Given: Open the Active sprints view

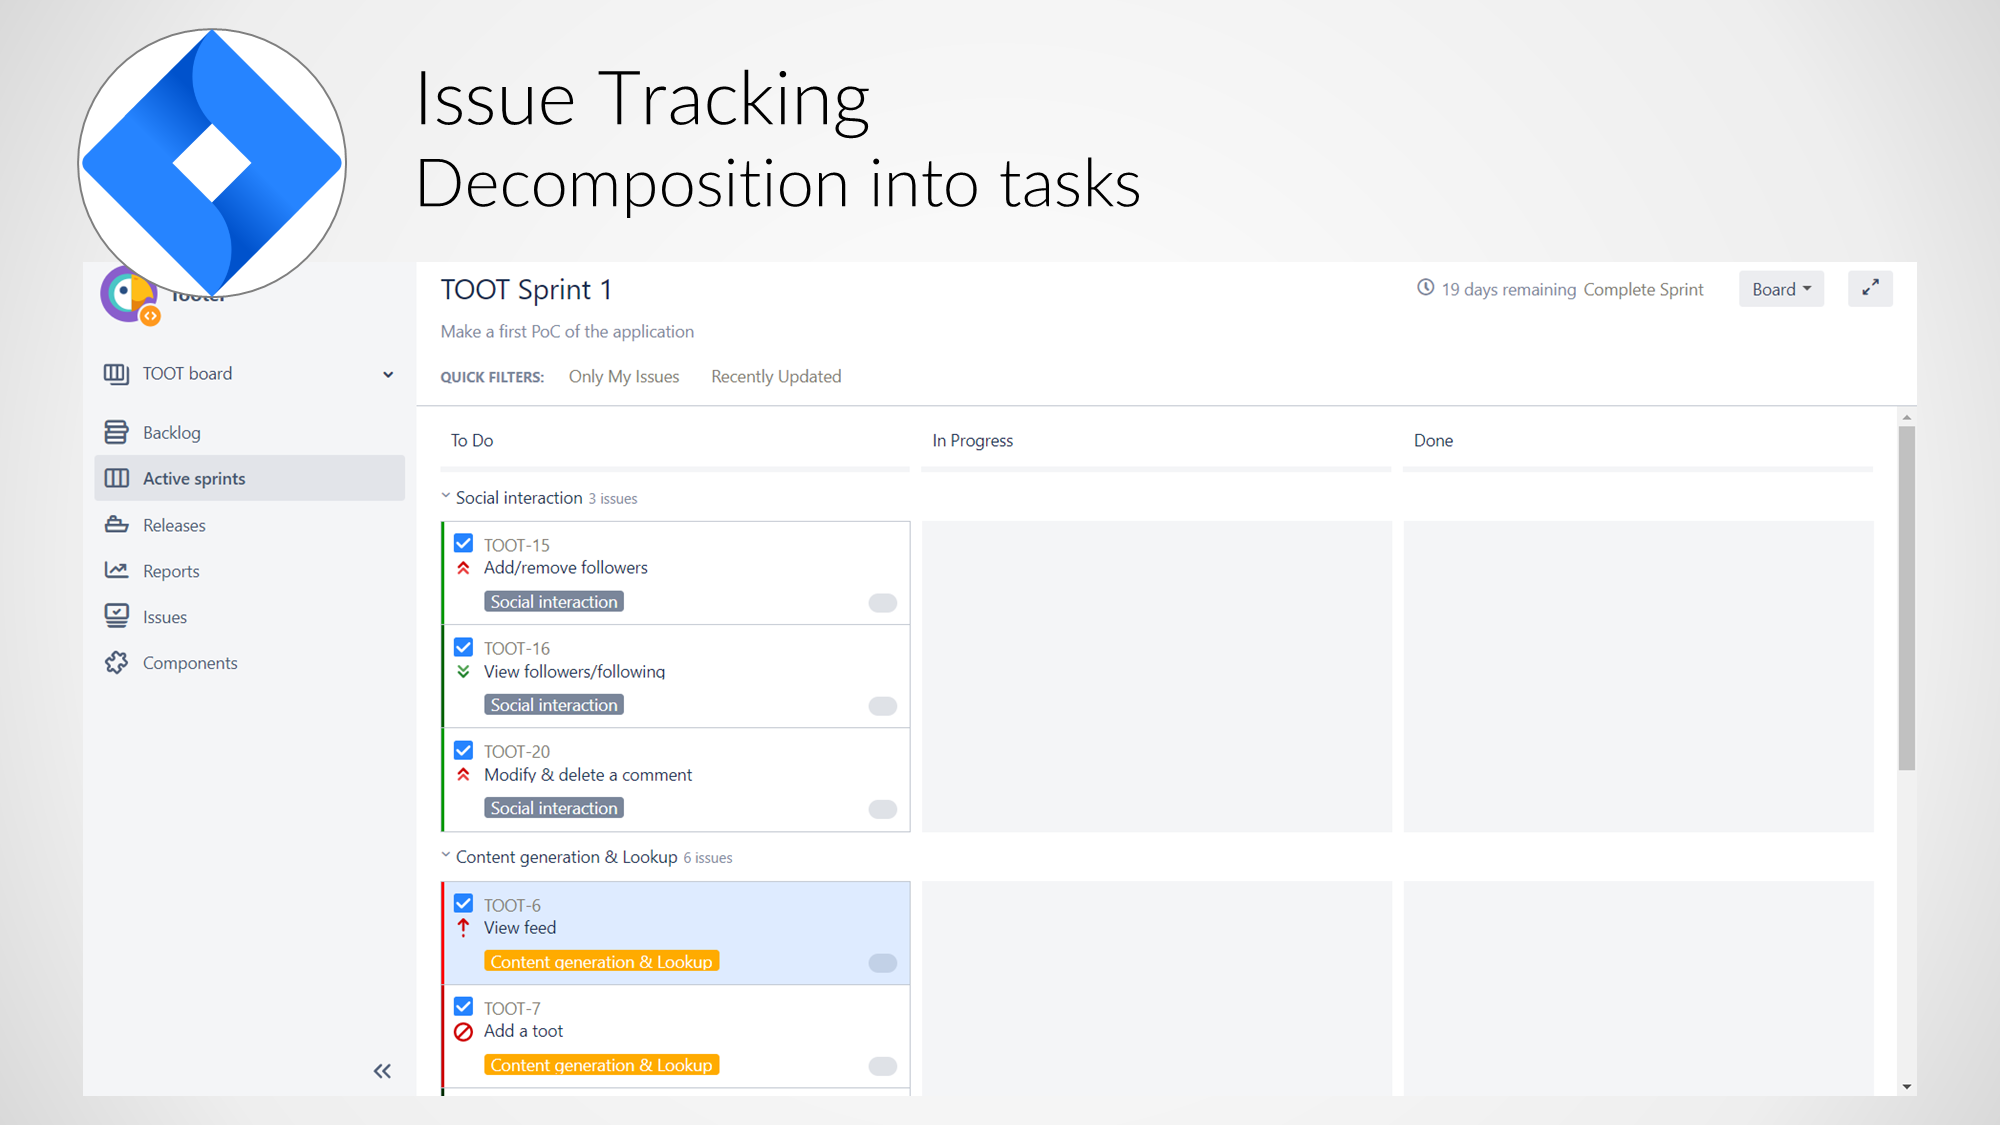Looking at the screenshot, I should [x=194, y=478].
